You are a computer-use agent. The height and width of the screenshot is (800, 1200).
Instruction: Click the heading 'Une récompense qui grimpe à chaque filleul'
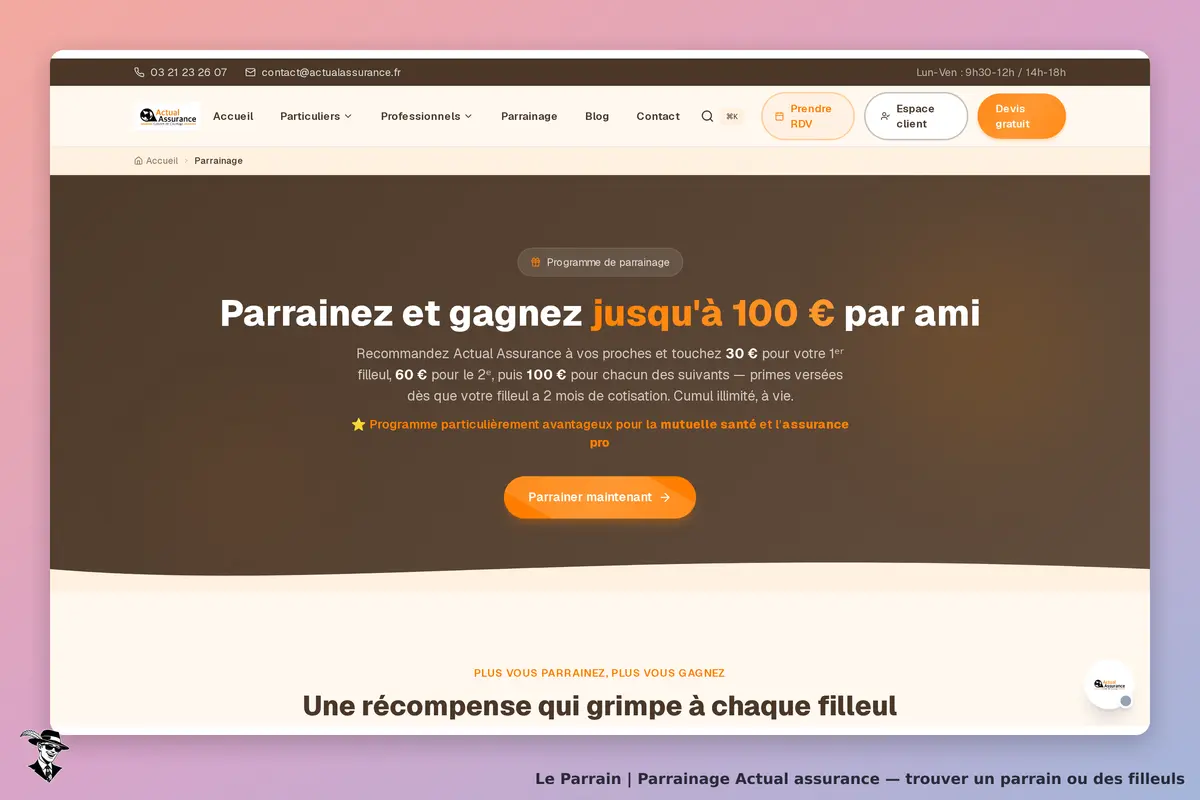coord(600,706)
